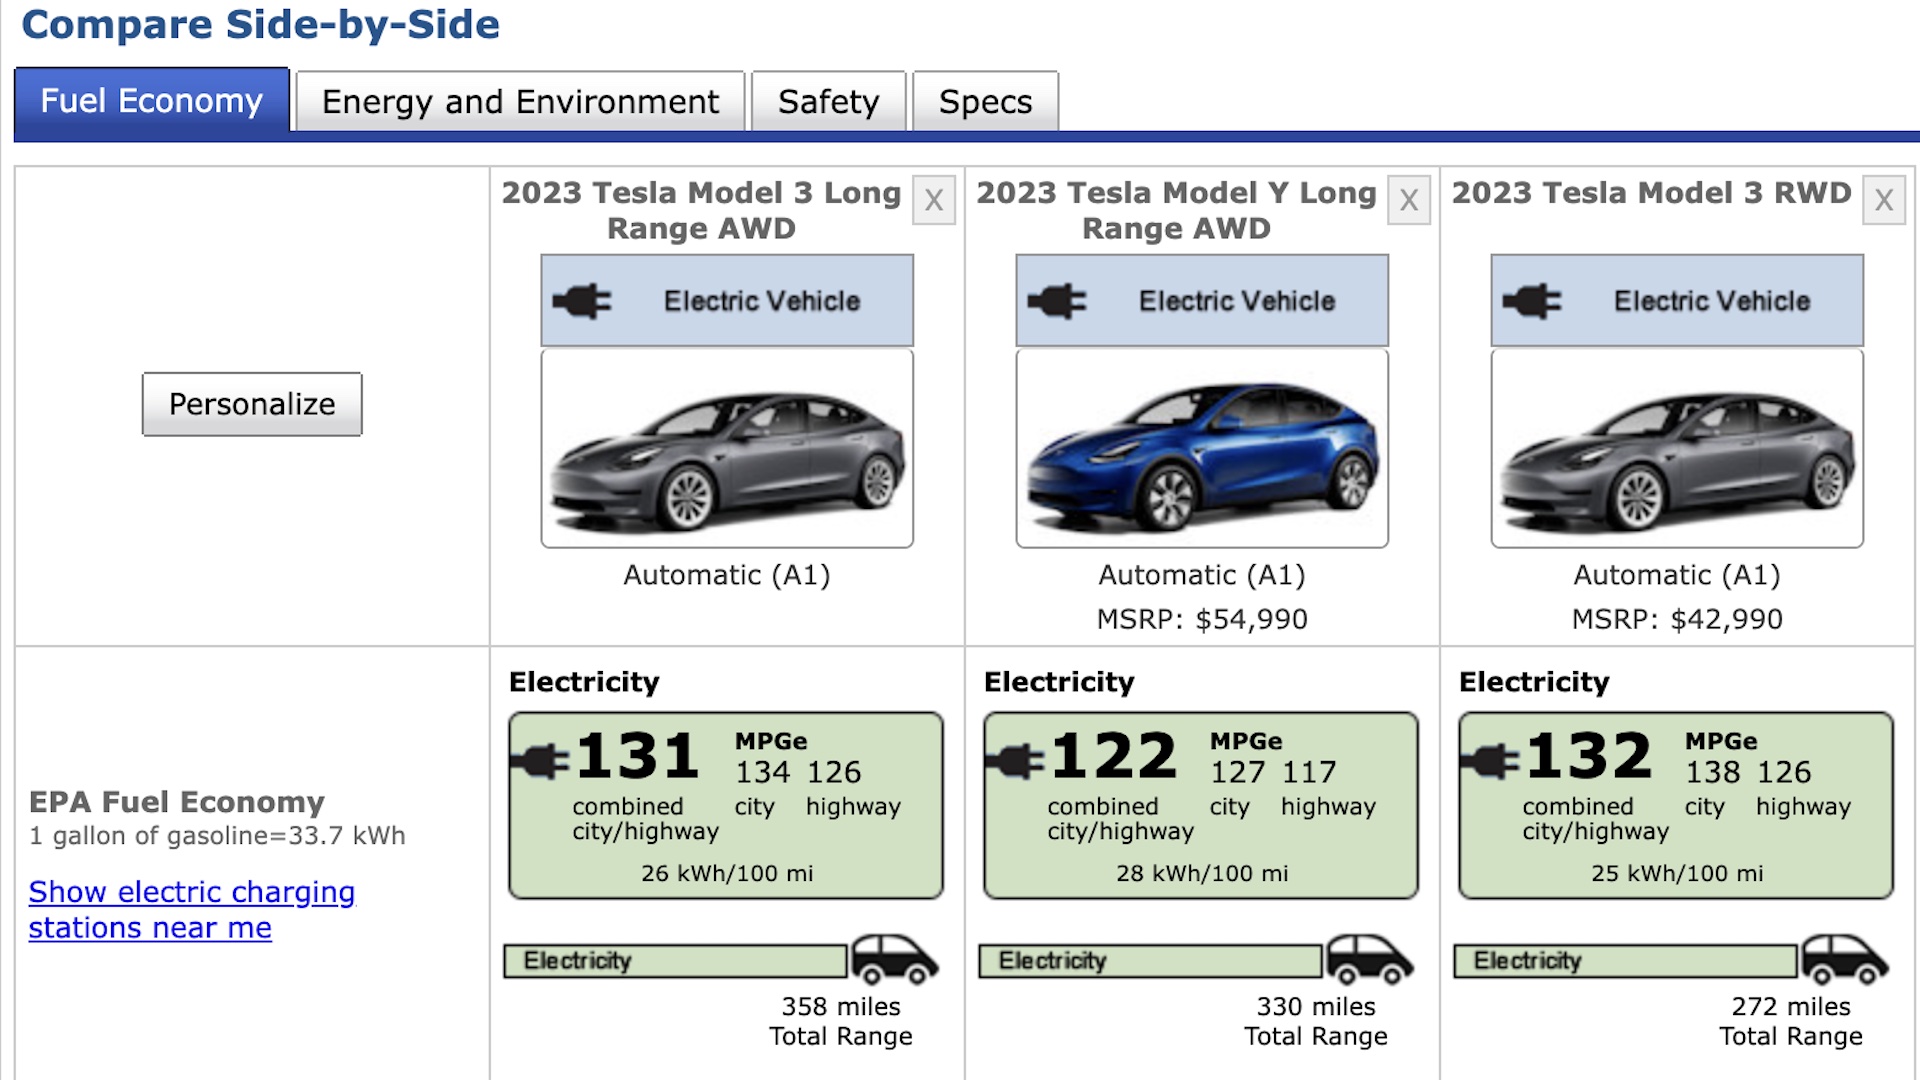Click car icon above 330 miles range
This screenshot has height=1080, width=1920.
1369,959
